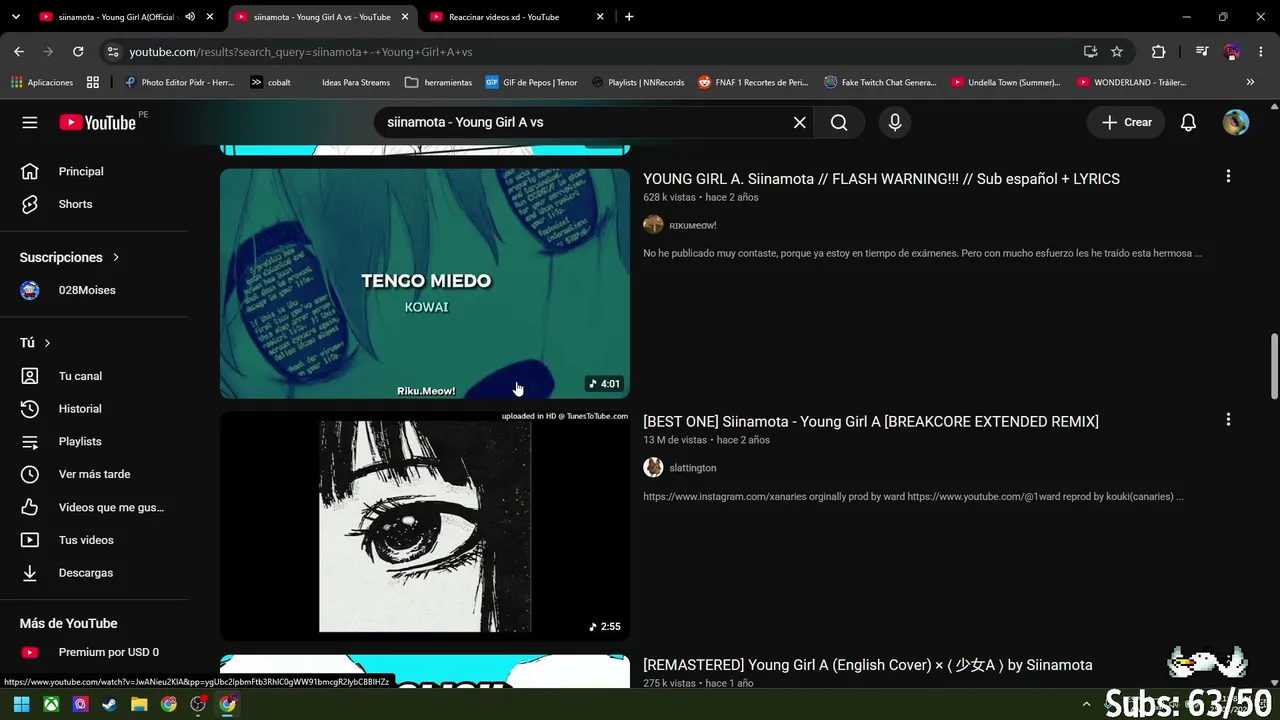
Task: View site information for youtube.com
Action: coord(112,52)
